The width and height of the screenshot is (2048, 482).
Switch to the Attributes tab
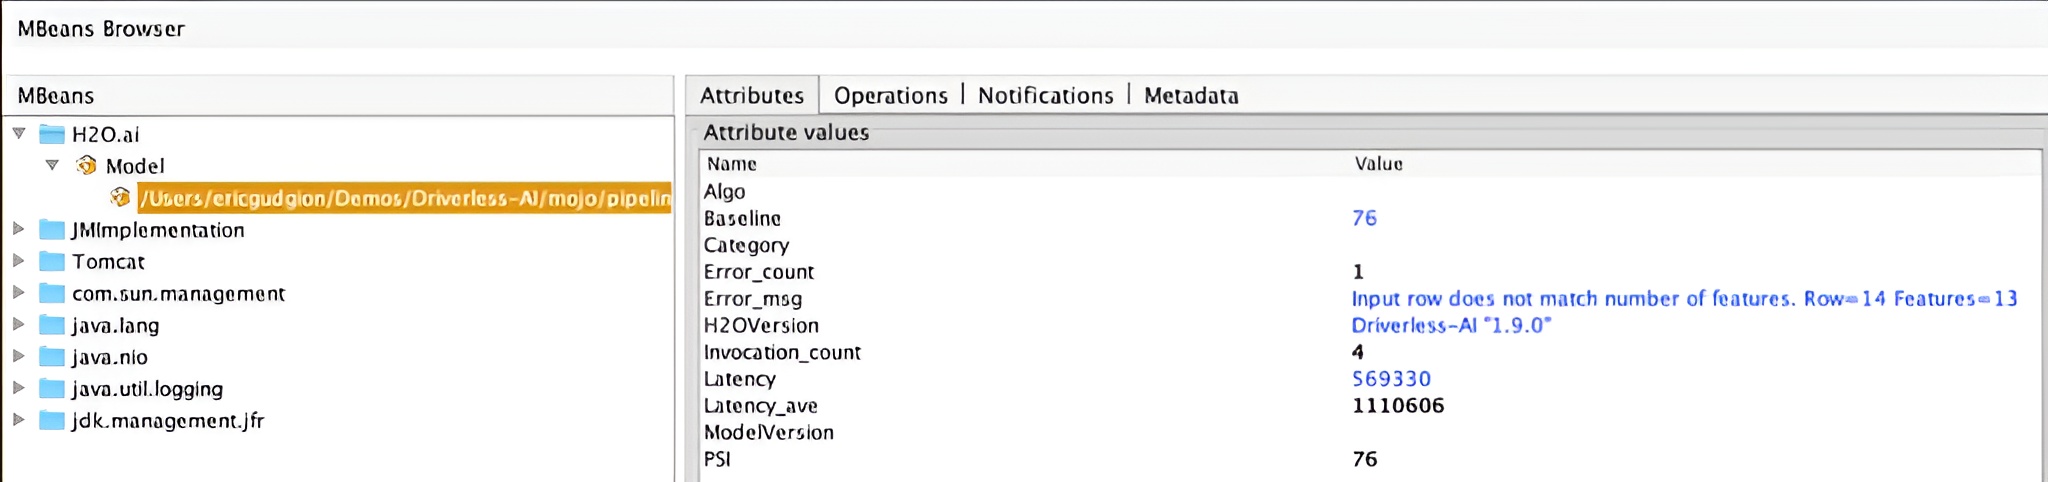pos(752,95)
